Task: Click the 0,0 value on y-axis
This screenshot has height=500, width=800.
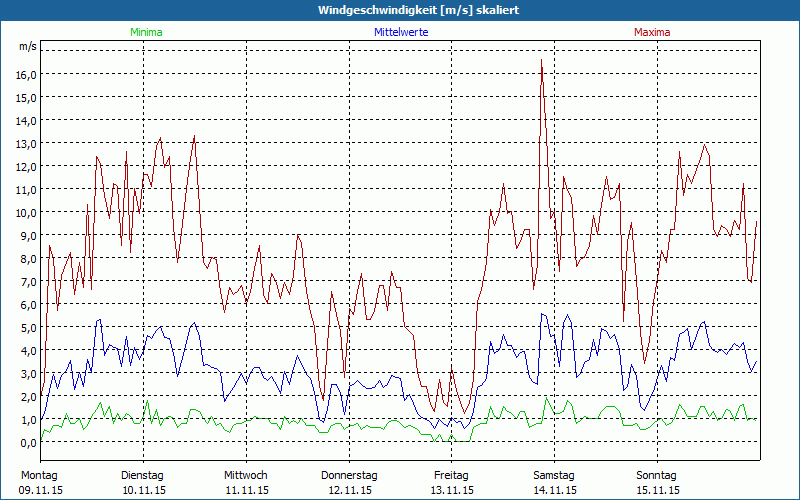Action: (27, 443)
